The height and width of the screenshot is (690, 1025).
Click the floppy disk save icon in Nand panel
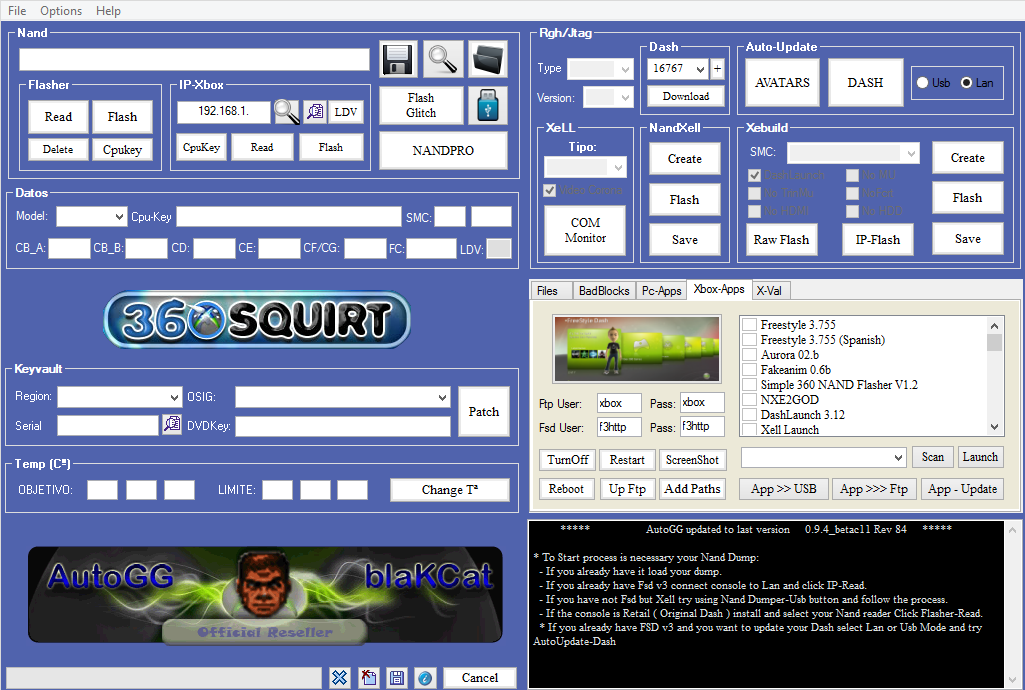[397, 59]
